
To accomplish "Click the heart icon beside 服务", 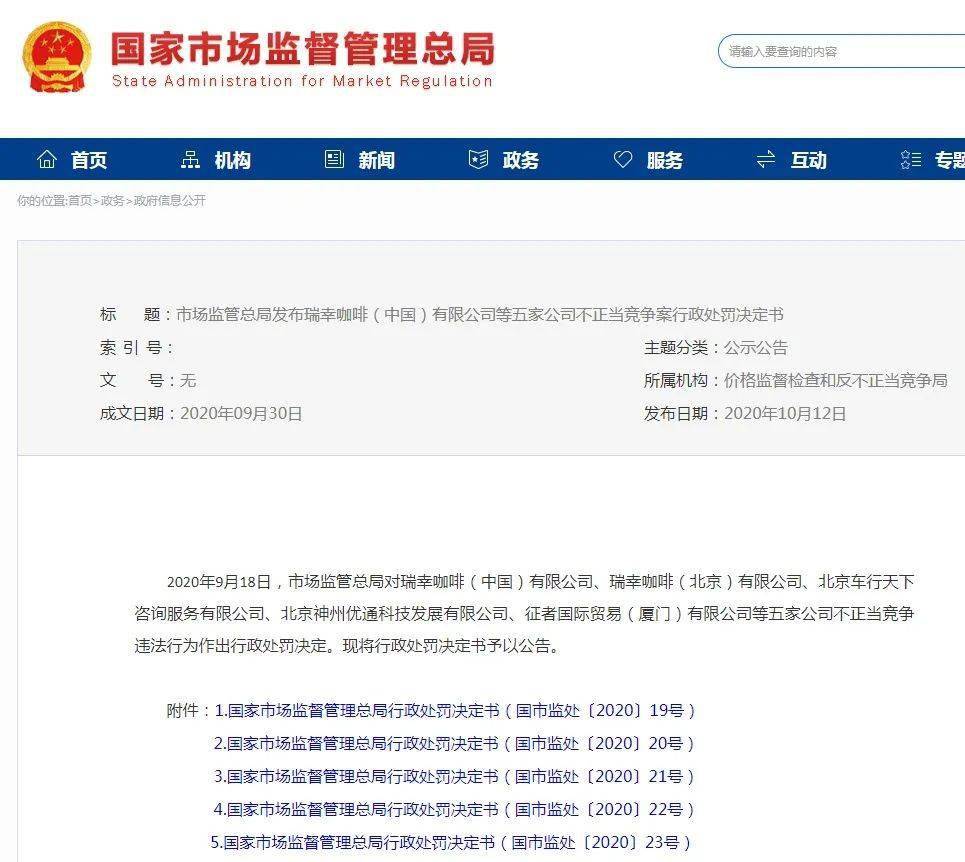I will [x=623, y=159].
